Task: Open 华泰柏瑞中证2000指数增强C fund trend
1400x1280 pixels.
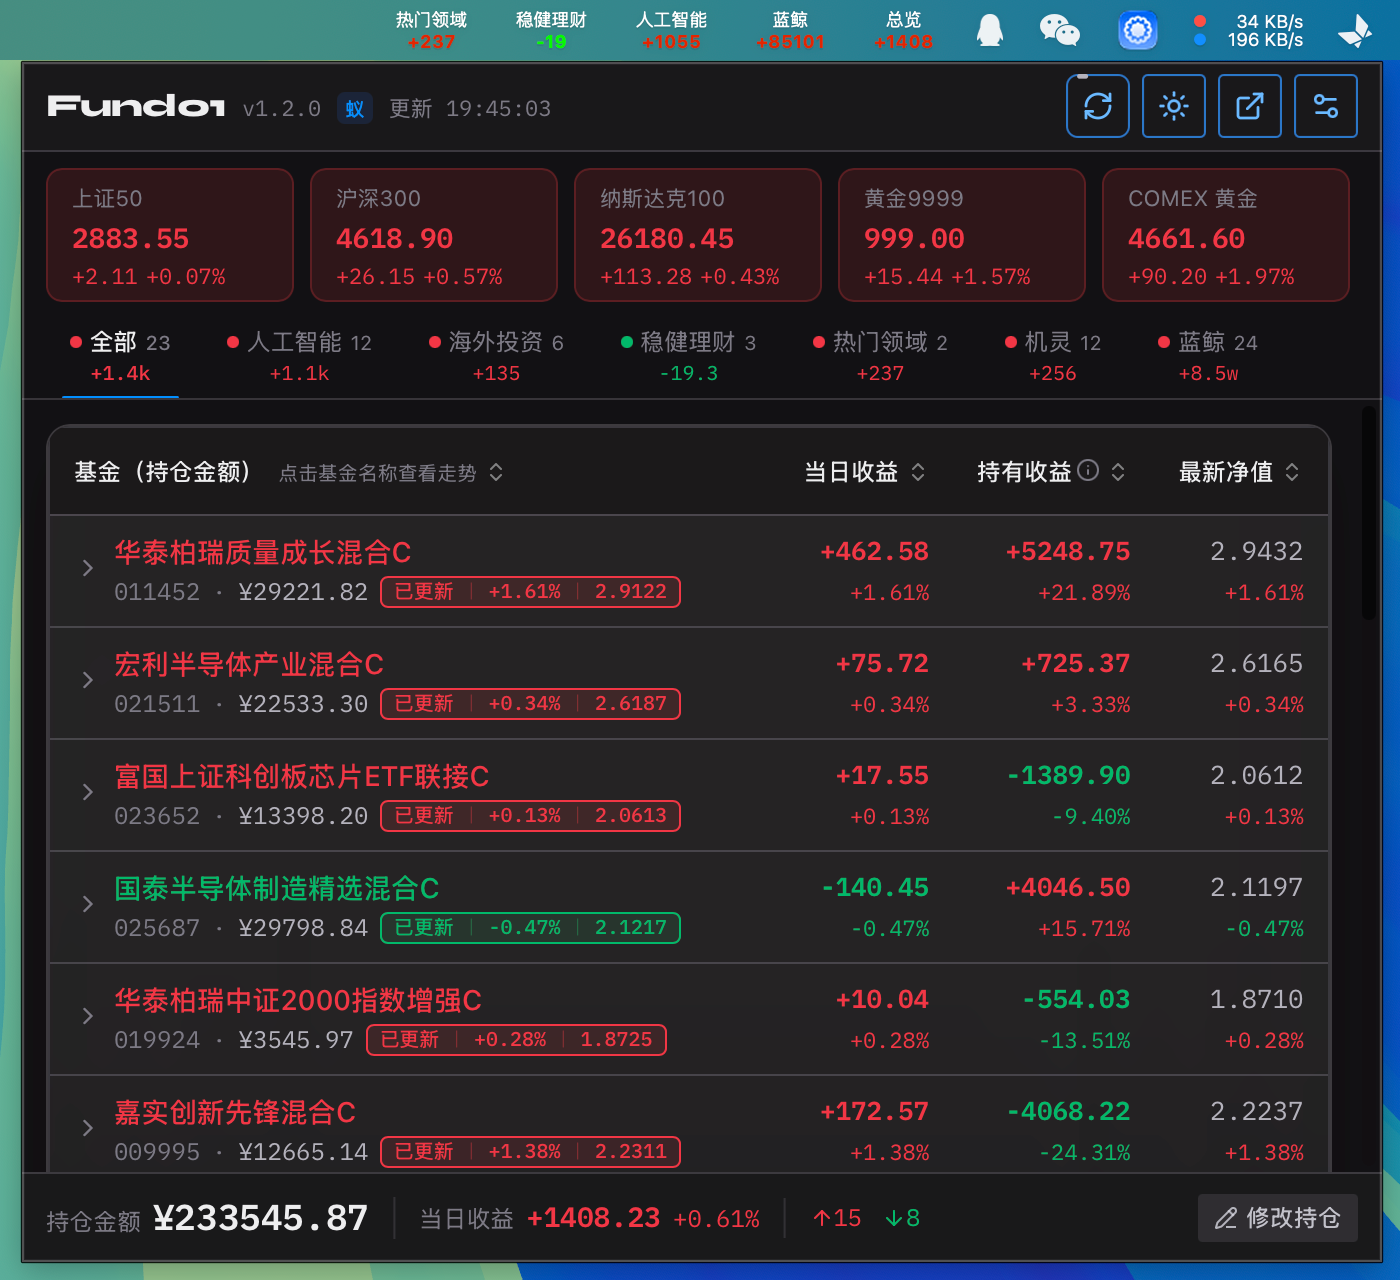Action: coord(298,1000)
